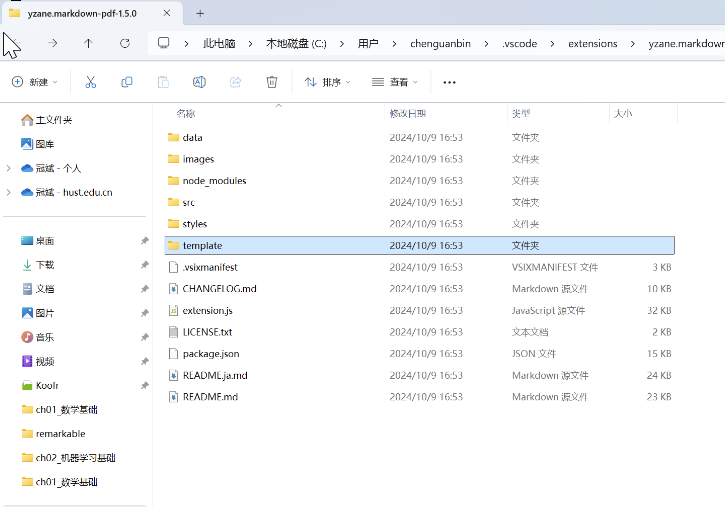Click the Share icon in toolbar
Viewport: 725px width, 507px height.
[x=236, y=82]
